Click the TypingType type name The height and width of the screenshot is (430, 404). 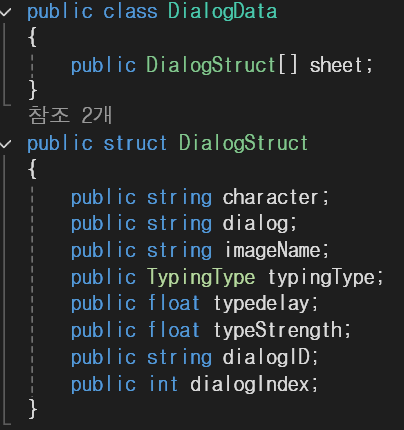(201, 277)
